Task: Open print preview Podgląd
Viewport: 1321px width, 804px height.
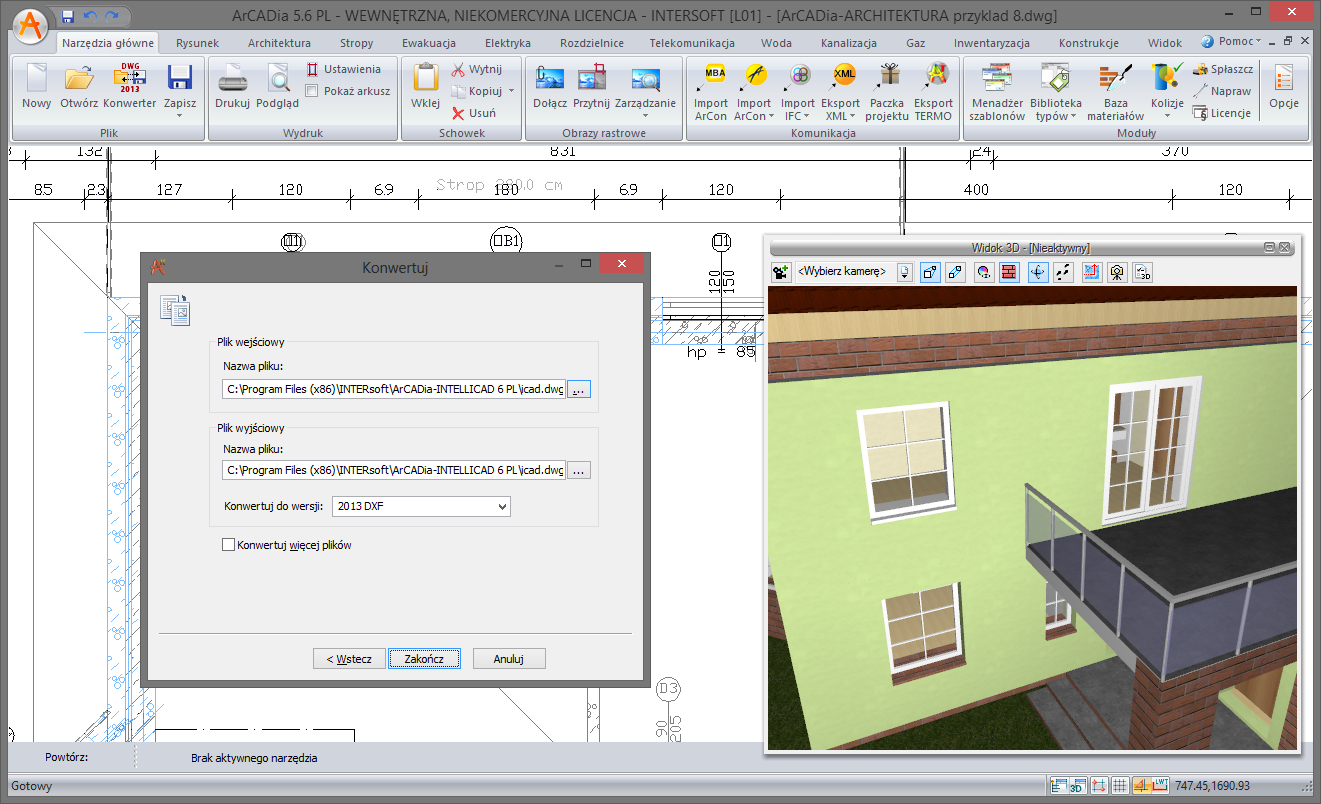Action: (277, 86)
